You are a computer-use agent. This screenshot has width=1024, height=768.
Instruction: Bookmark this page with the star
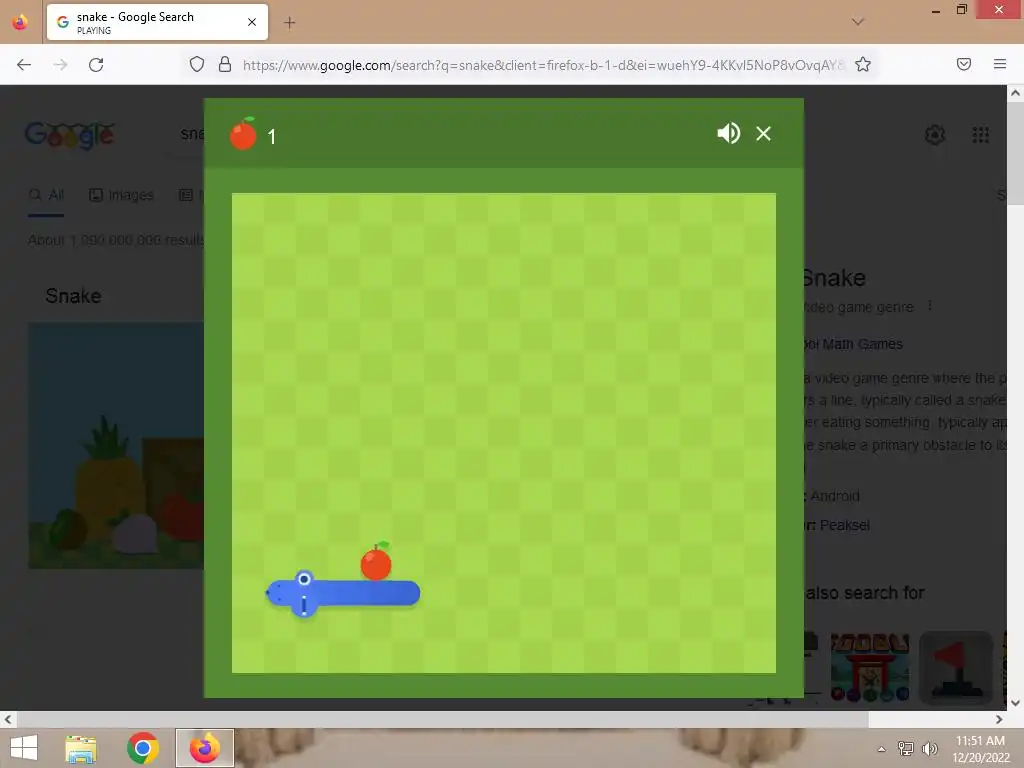tap(863, 64)
